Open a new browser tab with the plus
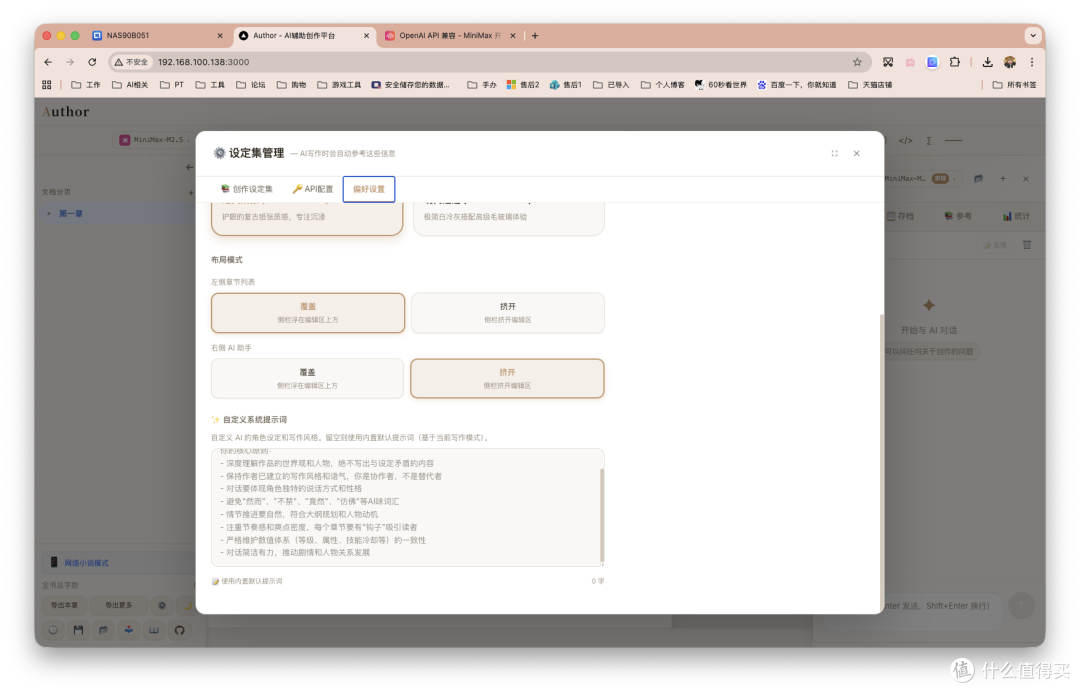The image size is (1080, 693). point(535,36)
